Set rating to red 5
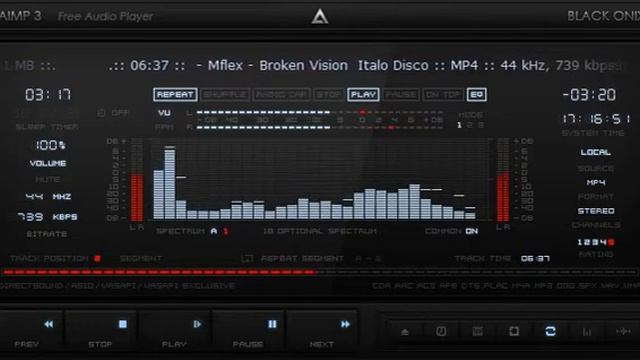The width and height of the screenshot is (640, 360). tap(611, 242)
